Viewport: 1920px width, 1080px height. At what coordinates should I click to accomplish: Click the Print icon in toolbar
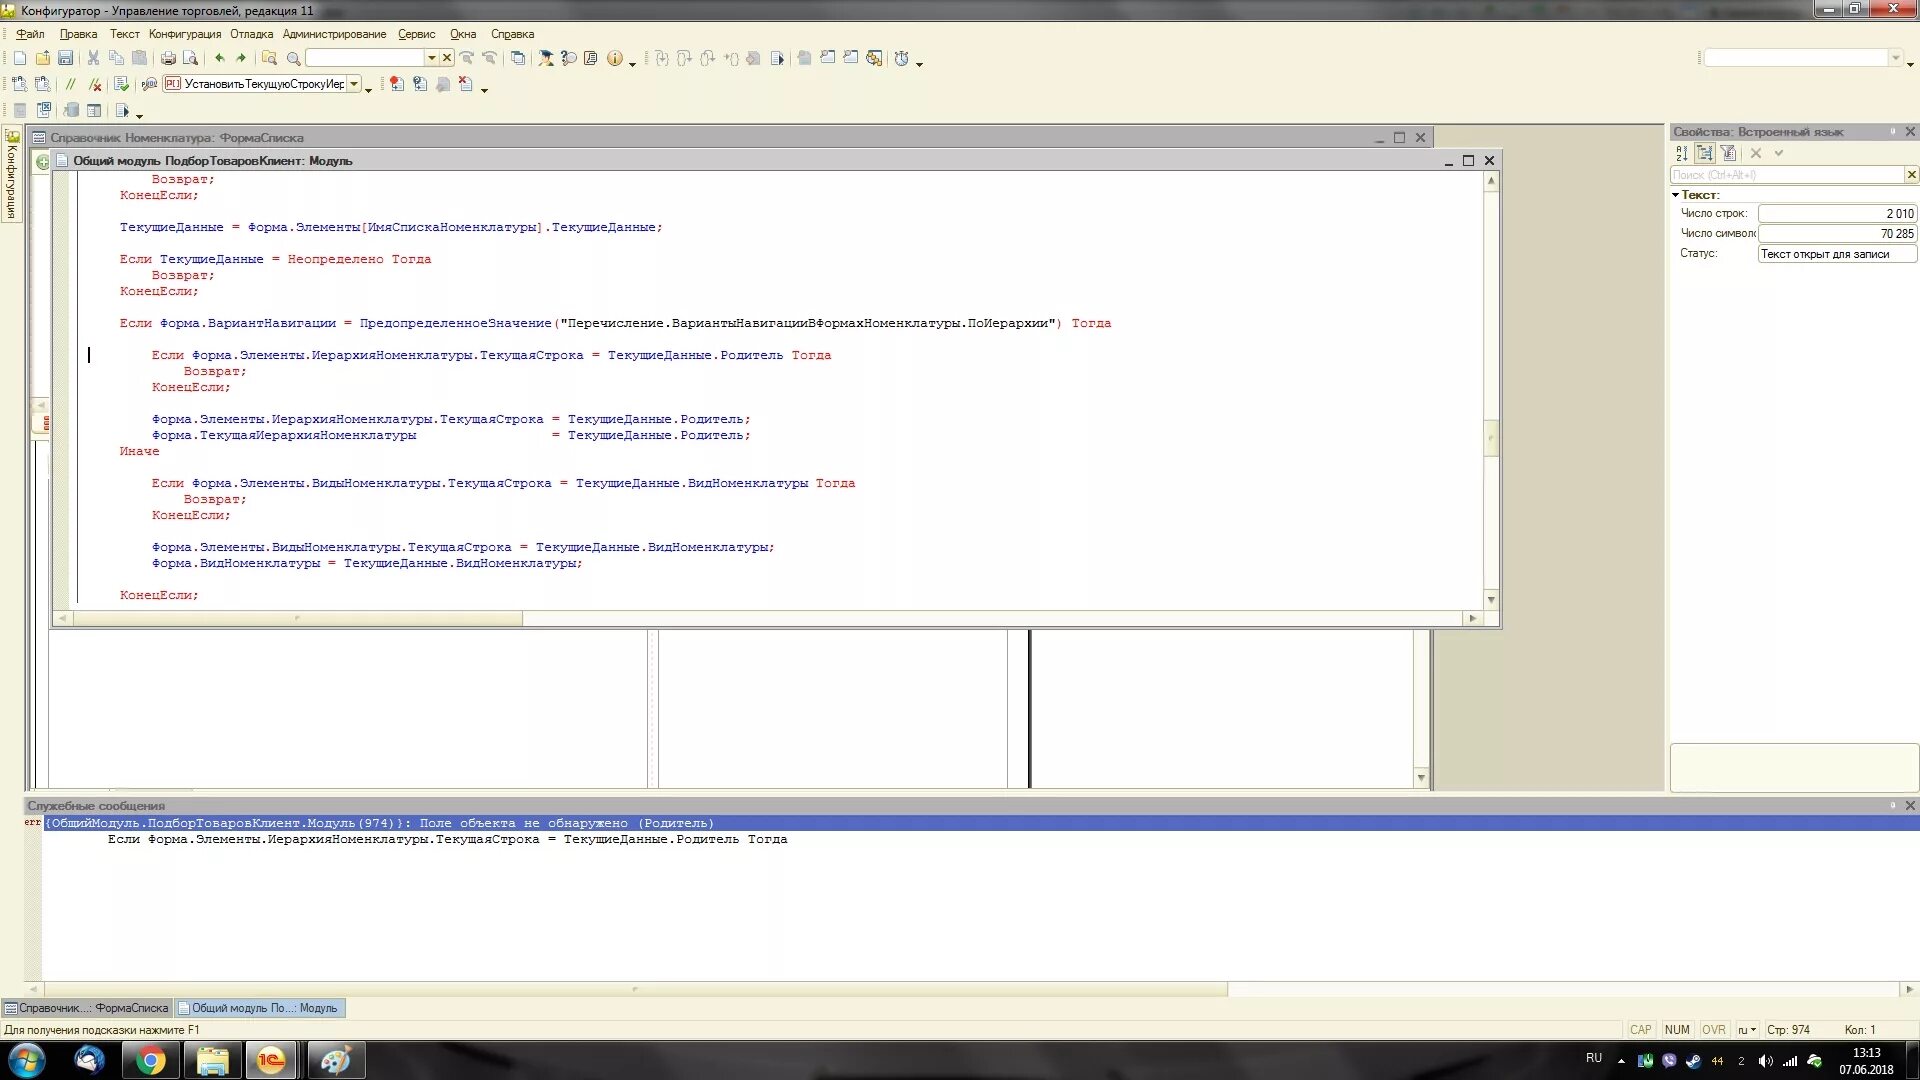point(168,58)
